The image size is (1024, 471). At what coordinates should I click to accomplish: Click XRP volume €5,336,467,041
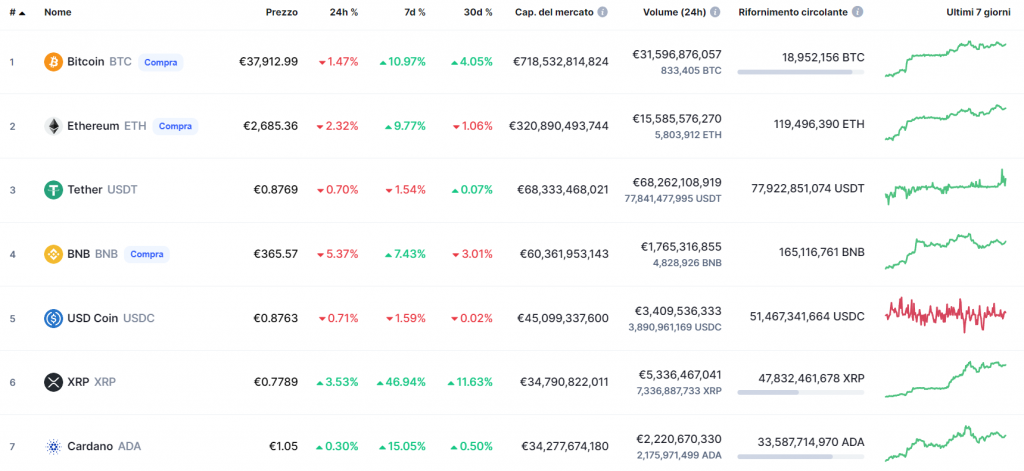pyautogui.click(x=680, y=374)
